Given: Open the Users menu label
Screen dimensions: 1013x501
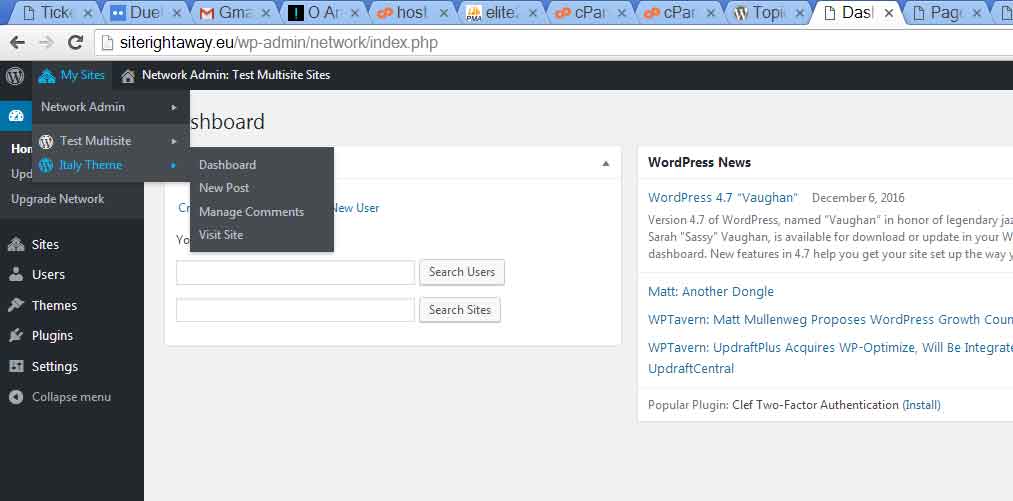Looking at the screenshot, I should tap(48, 275).
